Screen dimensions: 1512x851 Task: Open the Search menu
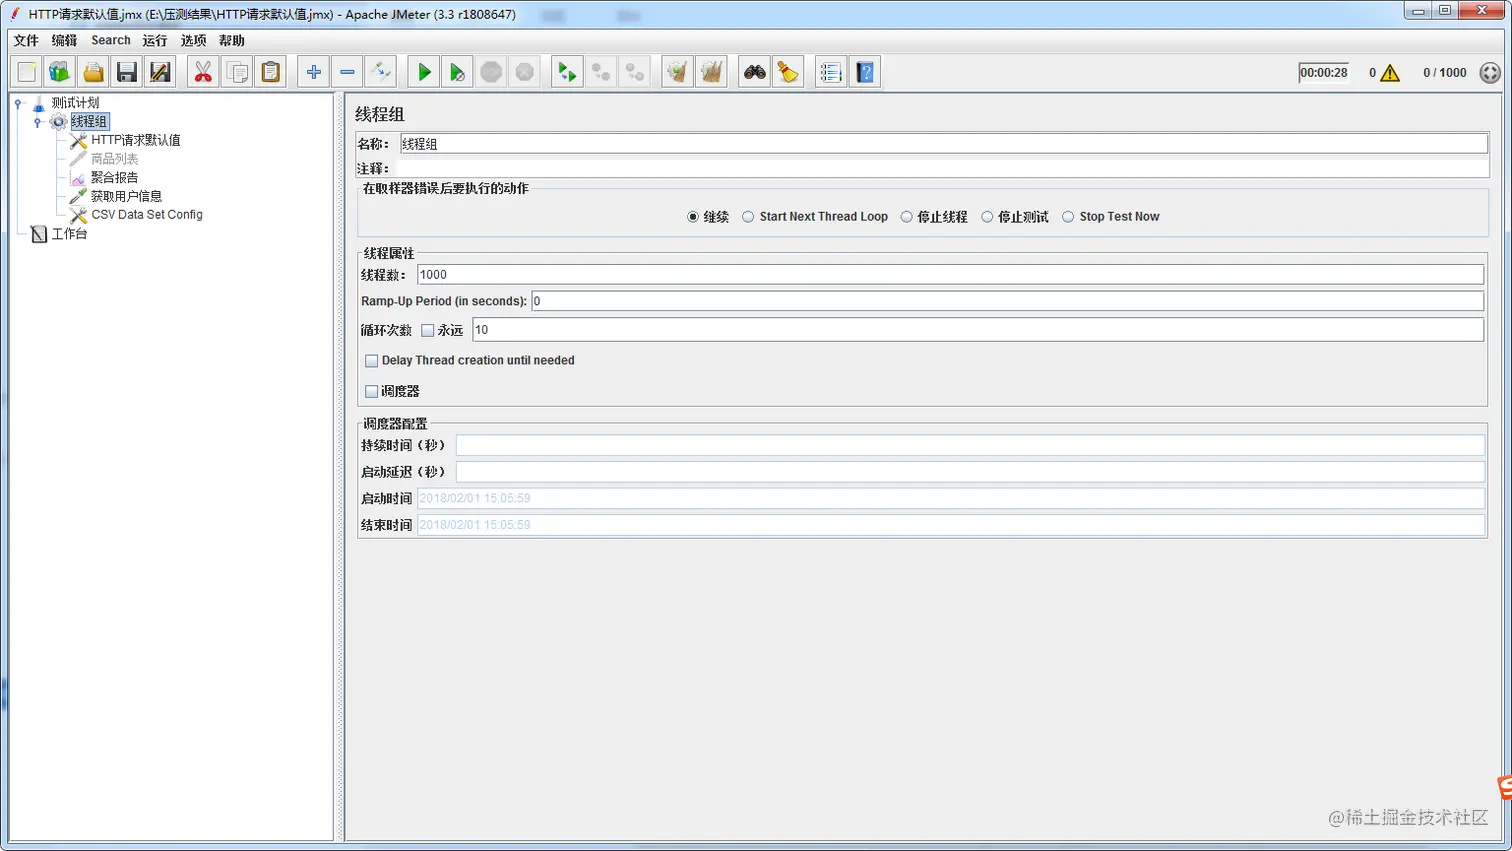click(111, 41)
